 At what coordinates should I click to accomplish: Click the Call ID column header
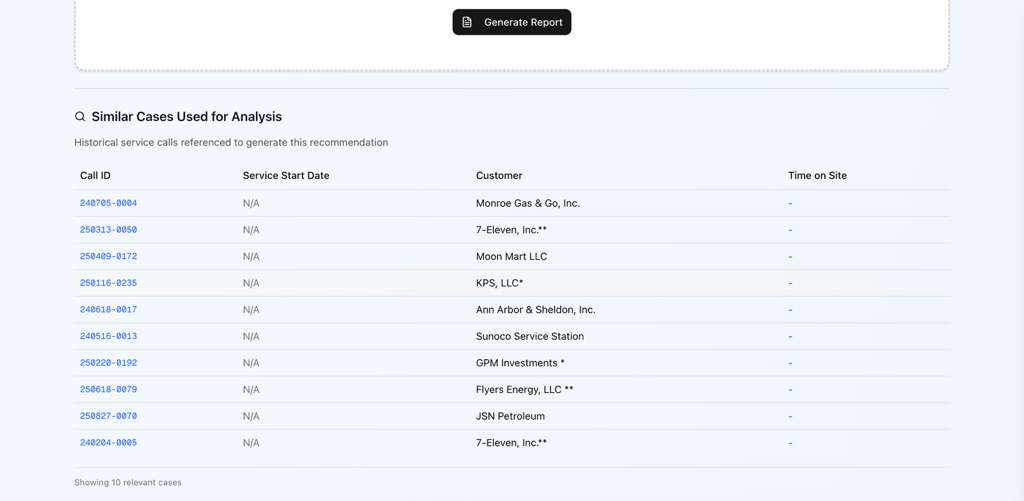(x=95, y=175)
